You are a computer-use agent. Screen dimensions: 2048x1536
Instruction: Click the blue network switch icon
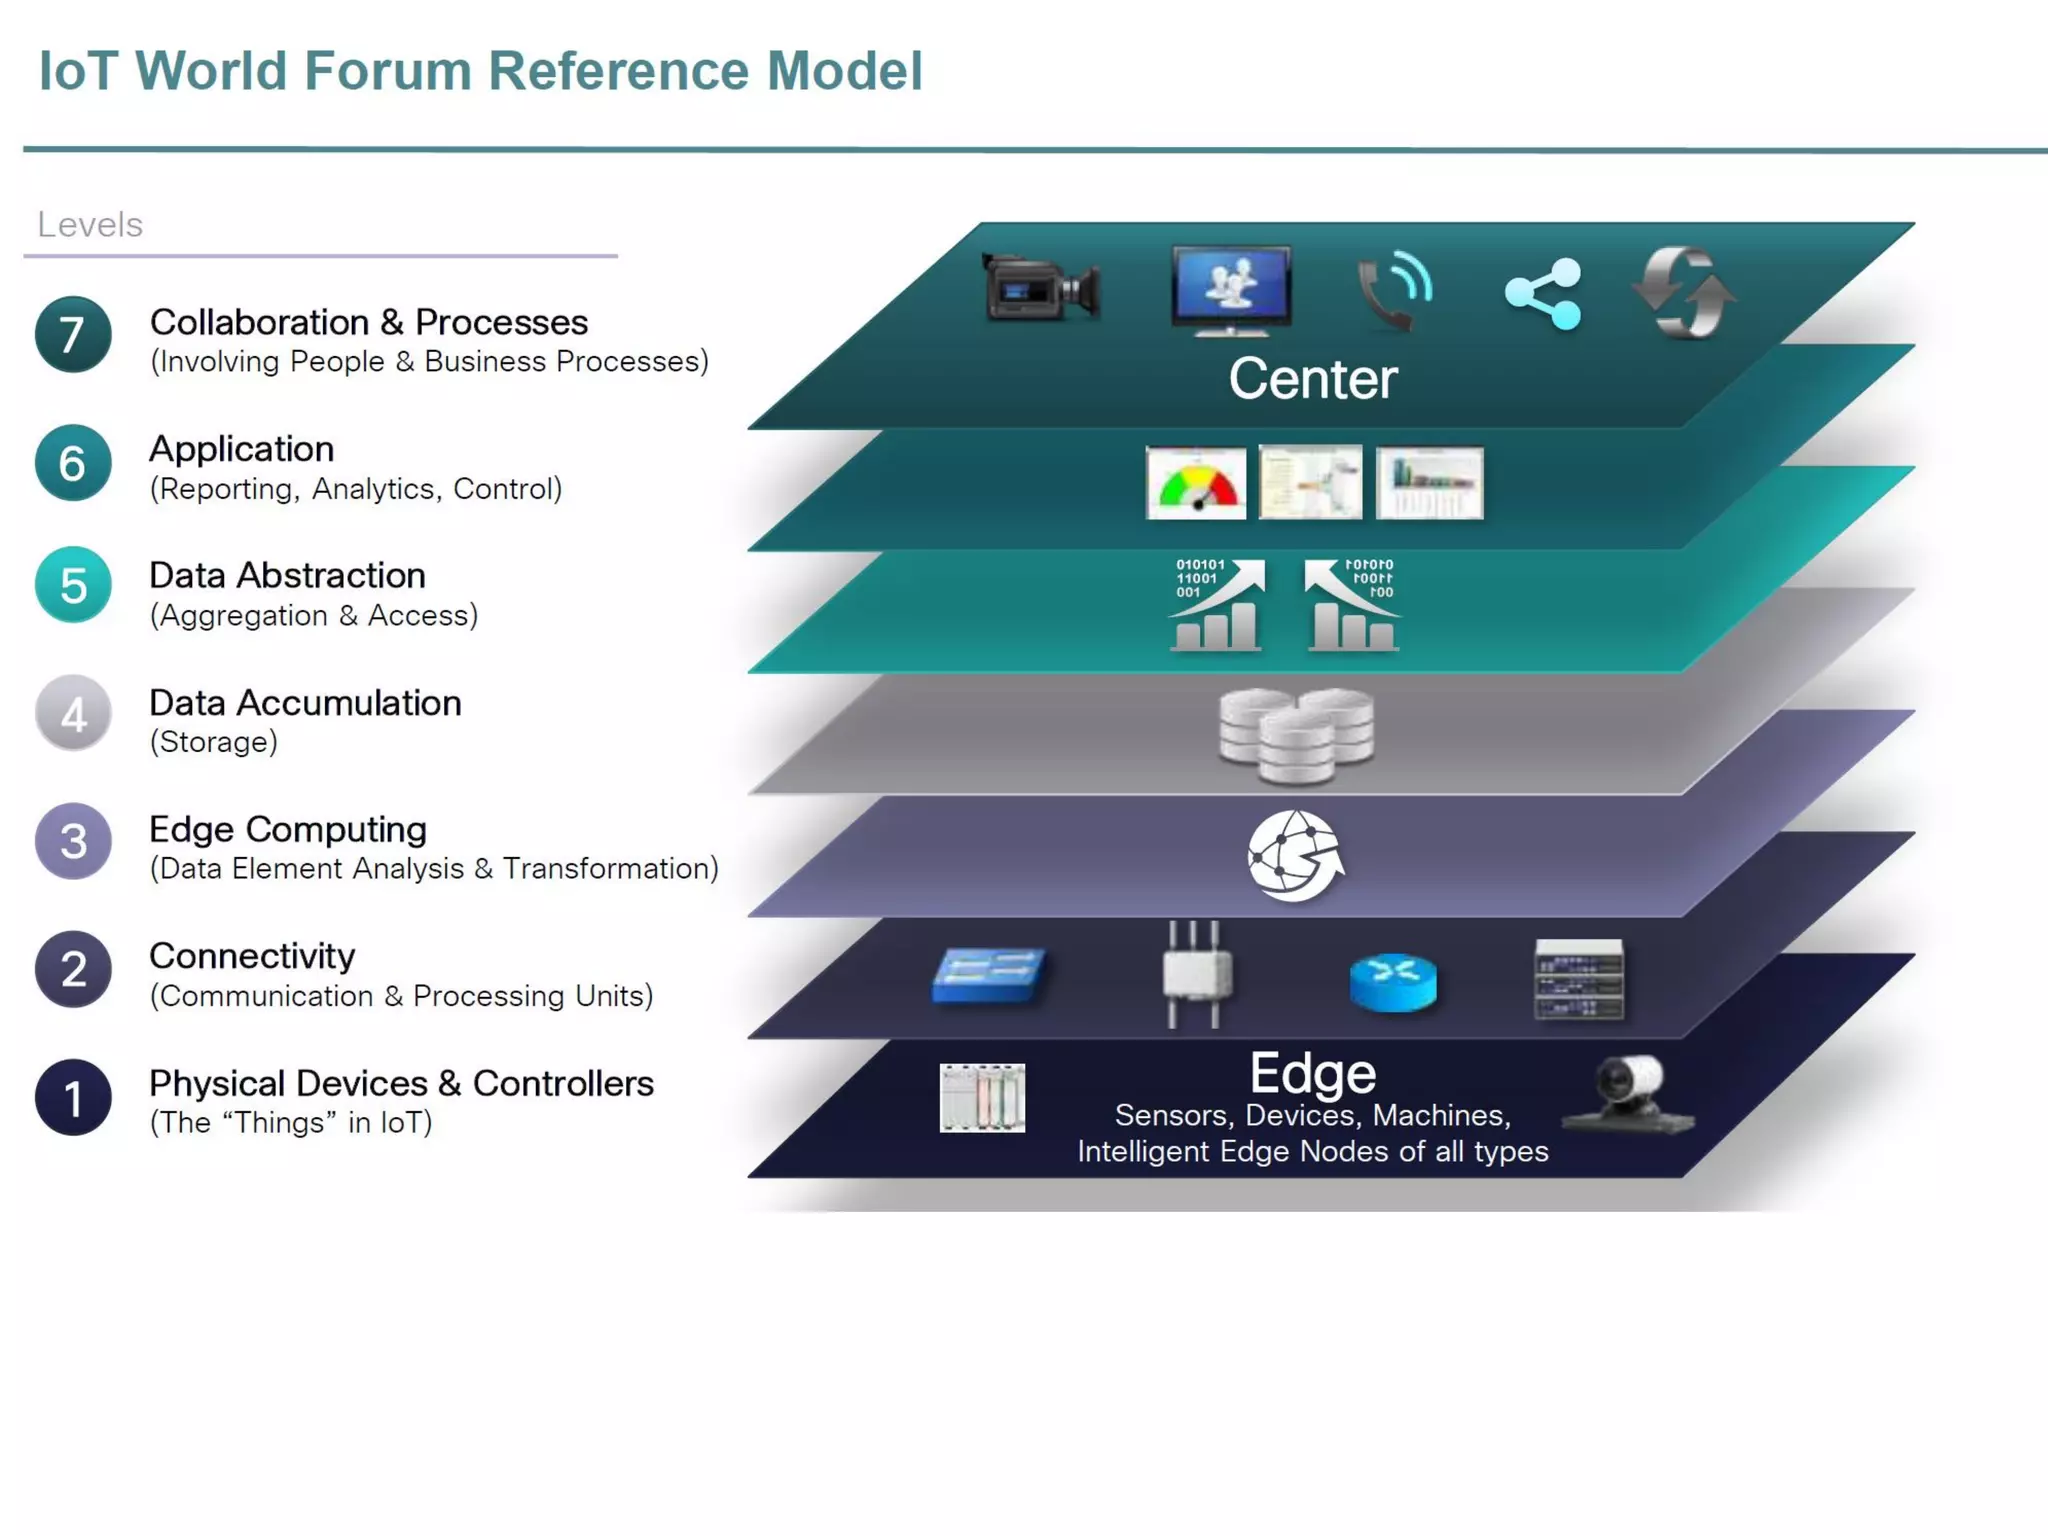pyautogui.click(x=988, y=975)
